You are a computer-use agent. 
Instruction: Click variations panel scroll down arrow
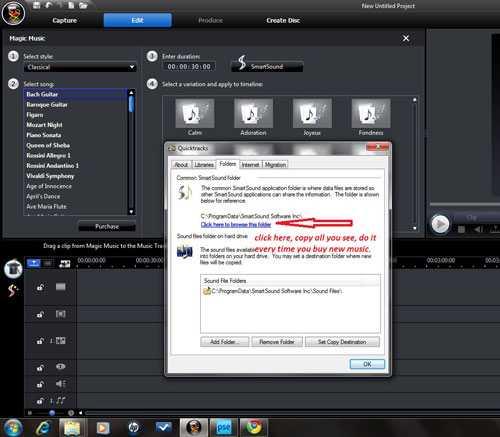(x=415, y=228)
